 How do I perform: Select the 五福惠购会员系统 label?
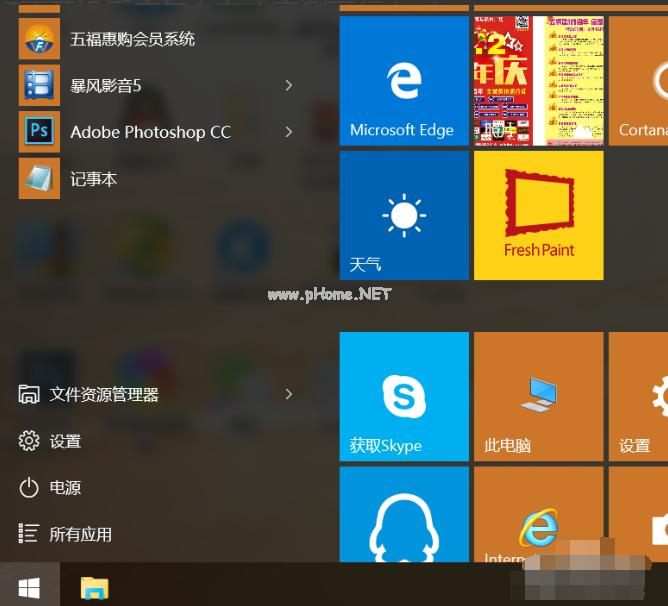point(132,39)
